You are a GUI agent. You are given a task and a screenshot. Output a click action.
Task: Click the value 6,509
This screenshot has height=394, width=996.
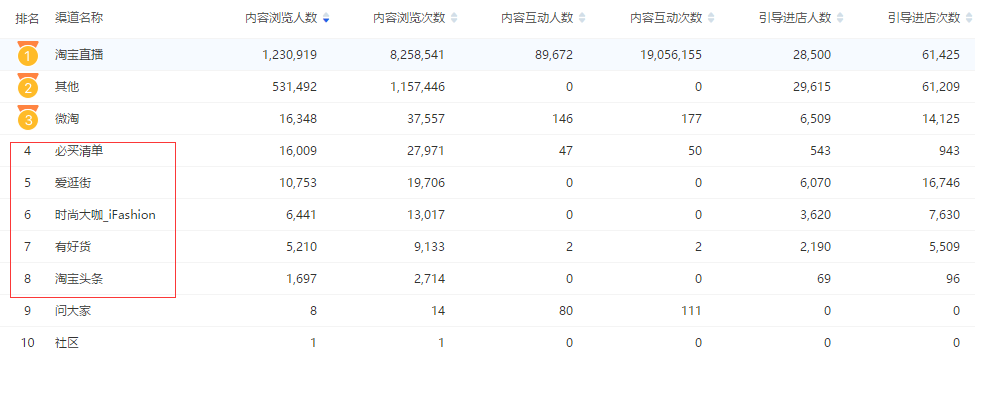[x=816, y=119]
